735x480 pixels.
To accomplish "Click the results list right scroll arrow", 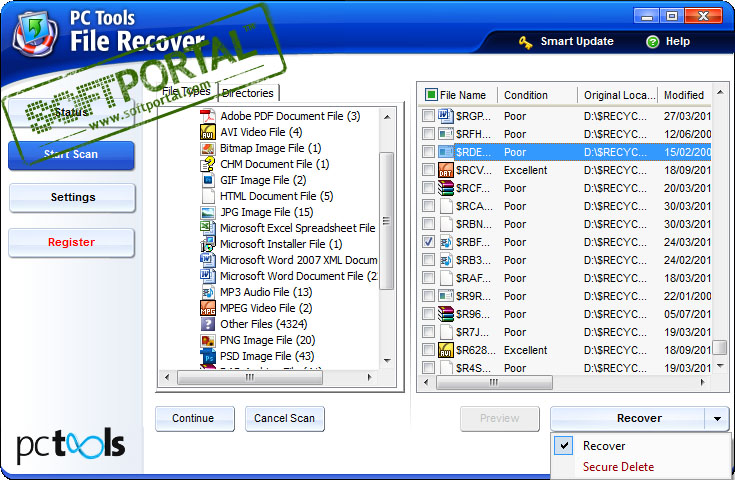I will 703,382.
